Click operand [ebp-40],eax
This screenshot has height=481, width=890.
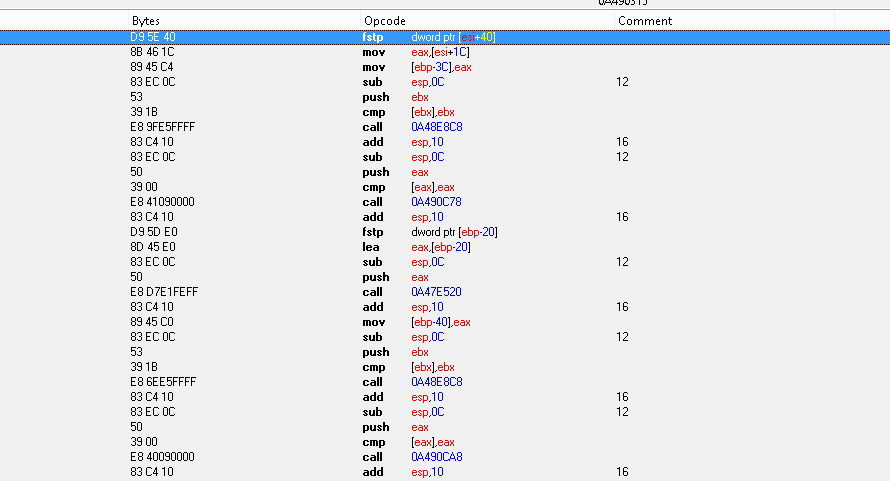click(x=440, y=322)
